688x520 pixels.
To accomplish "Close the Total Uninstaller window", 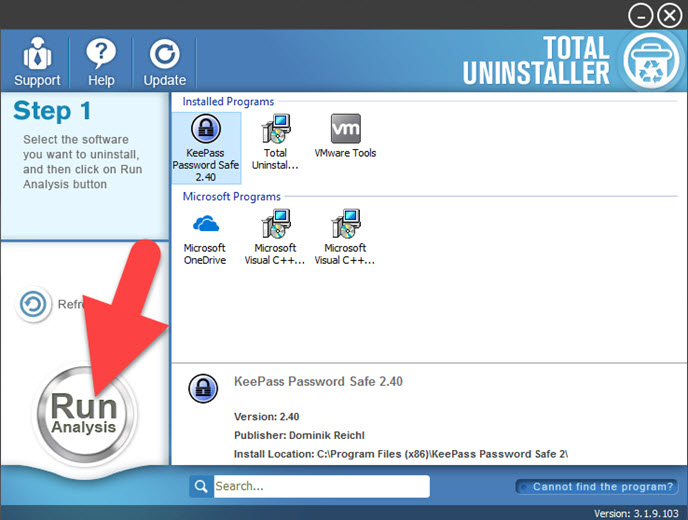I will (670, 16).
